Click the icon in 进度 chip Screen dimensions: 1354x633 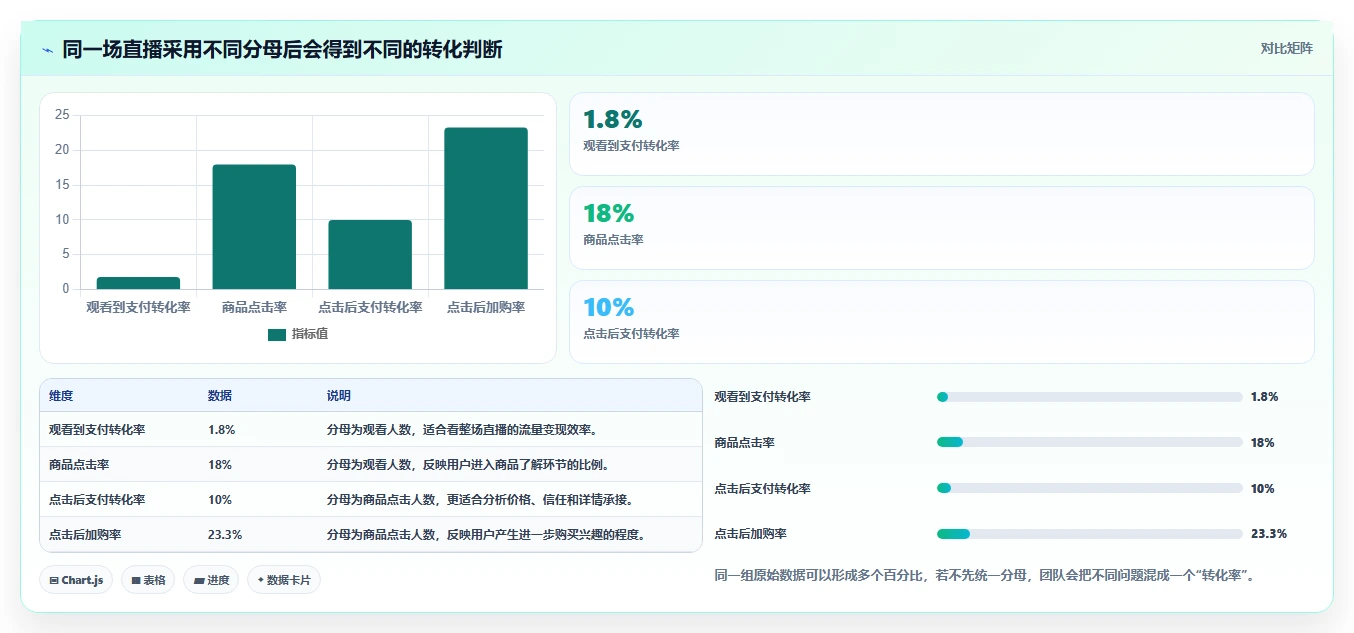point(198,580)
